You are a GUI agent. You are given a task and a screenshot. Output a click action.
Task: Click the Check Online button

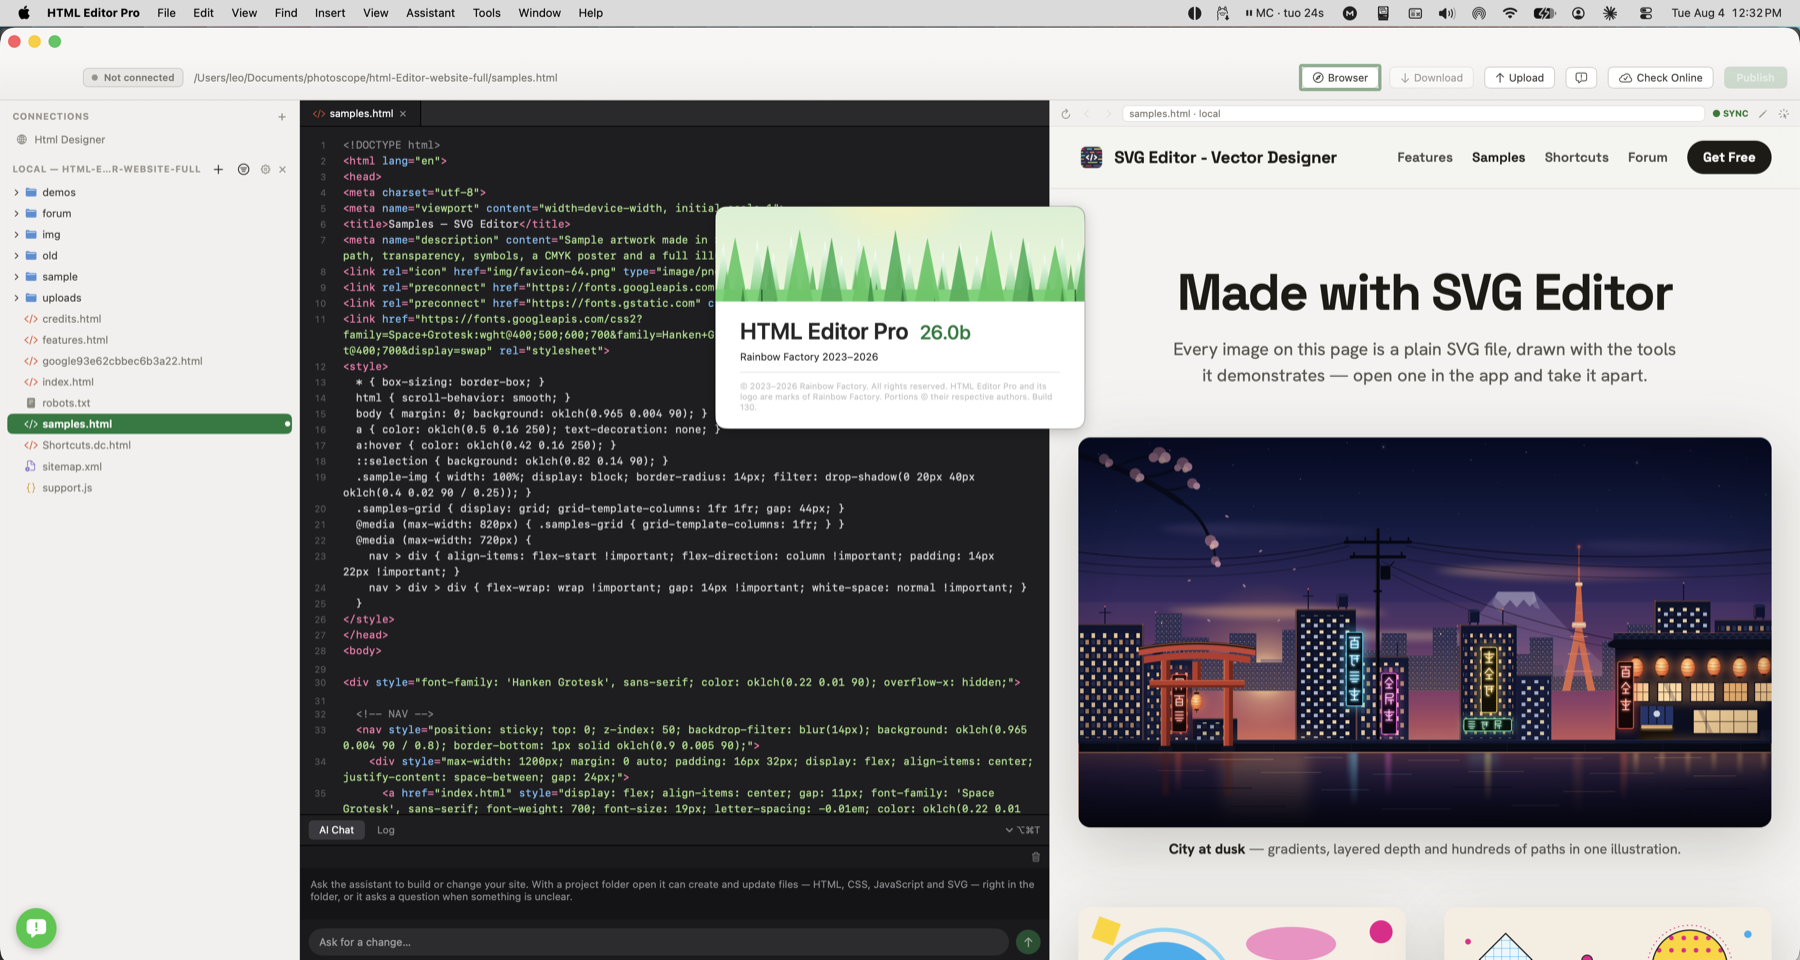1661,78
